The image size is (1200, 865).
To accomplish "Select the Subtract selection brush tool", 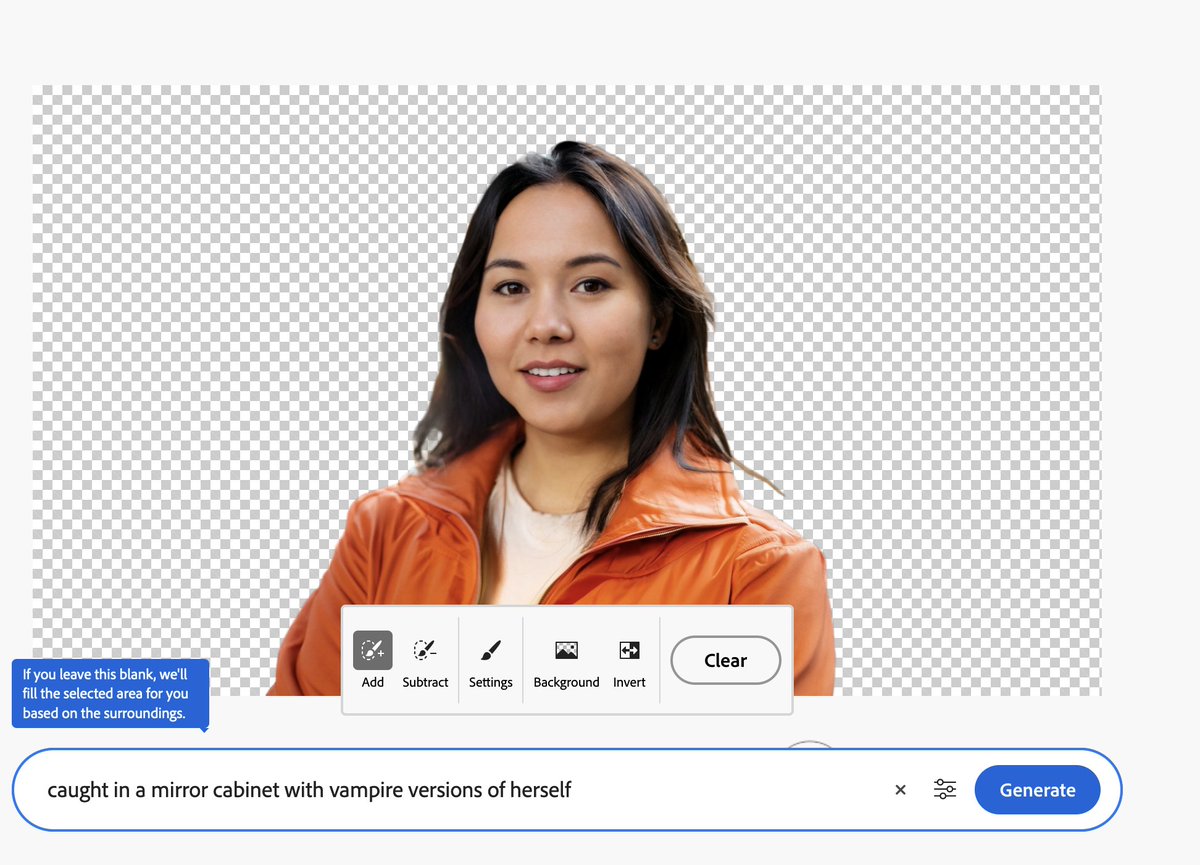I will click(x=425, y=660).
